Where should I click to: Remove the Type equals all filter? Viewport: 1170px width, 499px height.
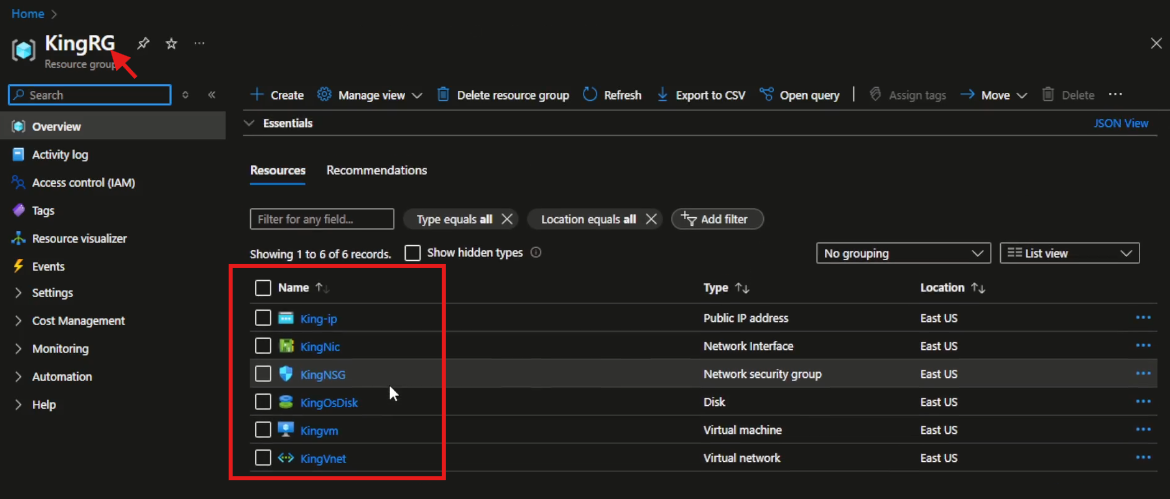tap(507, 219)
